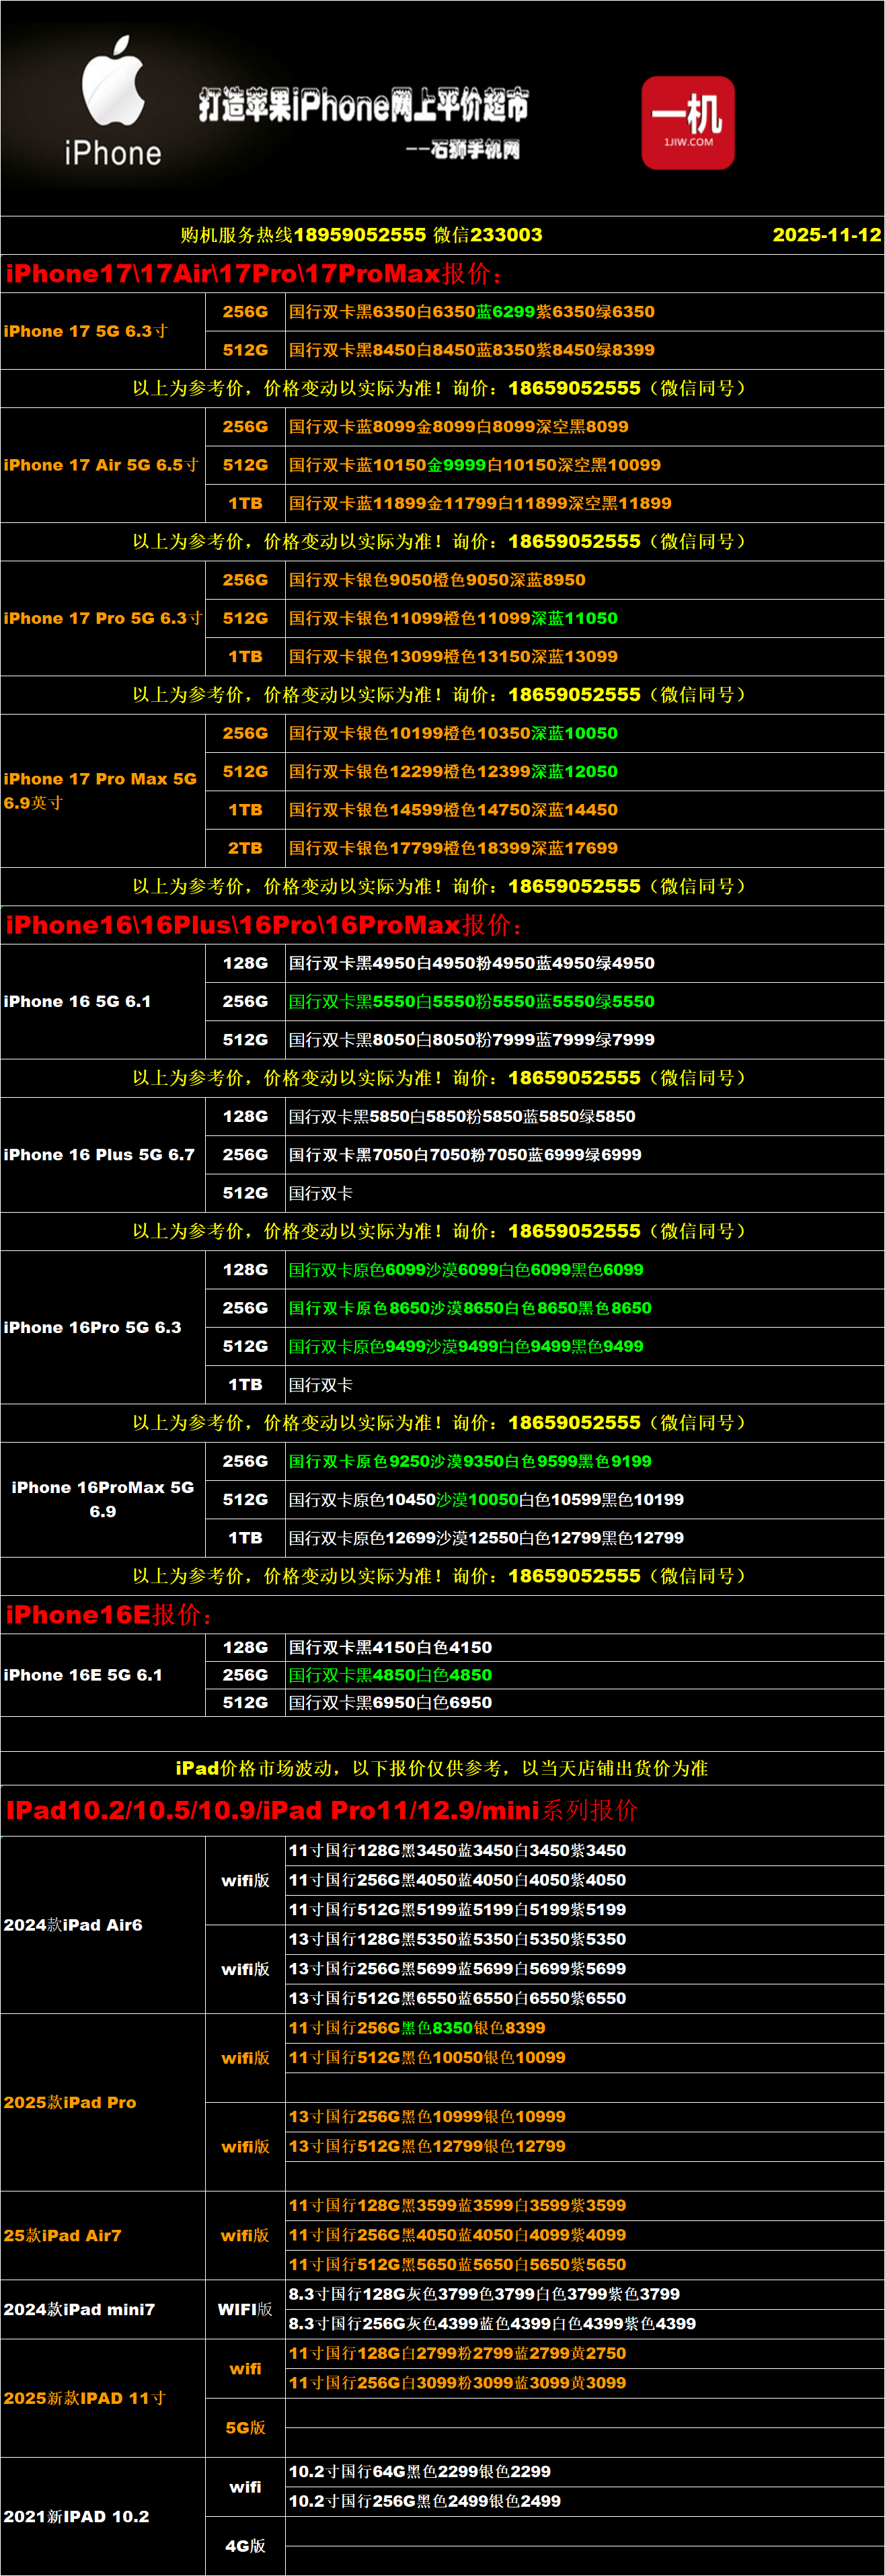Select the iPhone17\17Air\17Pro\17ProMax报价 section heading
The width and height of the screenshot is (885, 2576).
tap(254, 274)
